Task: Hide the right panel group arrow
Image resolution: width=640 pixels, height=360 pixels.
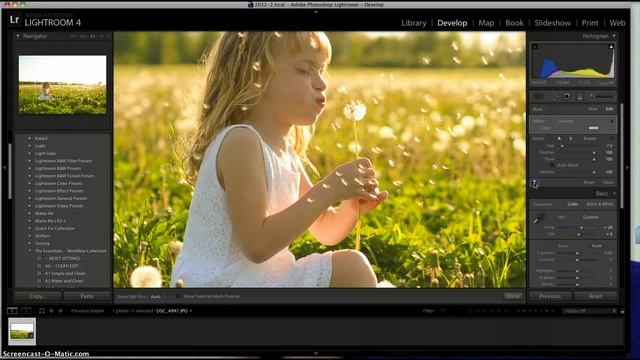Action: point(627,167)
